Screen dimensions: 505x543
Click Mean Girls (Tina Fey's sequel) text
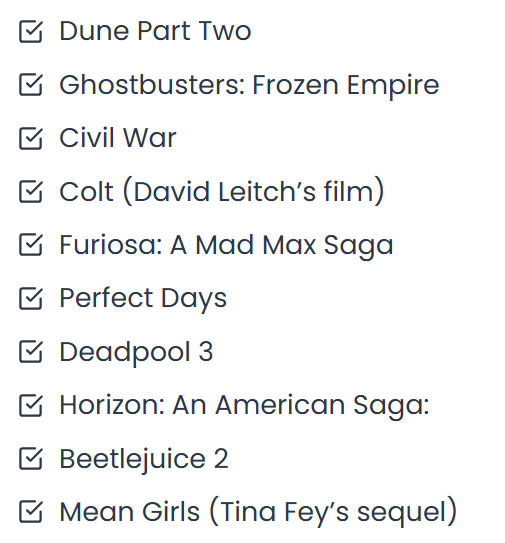pos(258,511)
